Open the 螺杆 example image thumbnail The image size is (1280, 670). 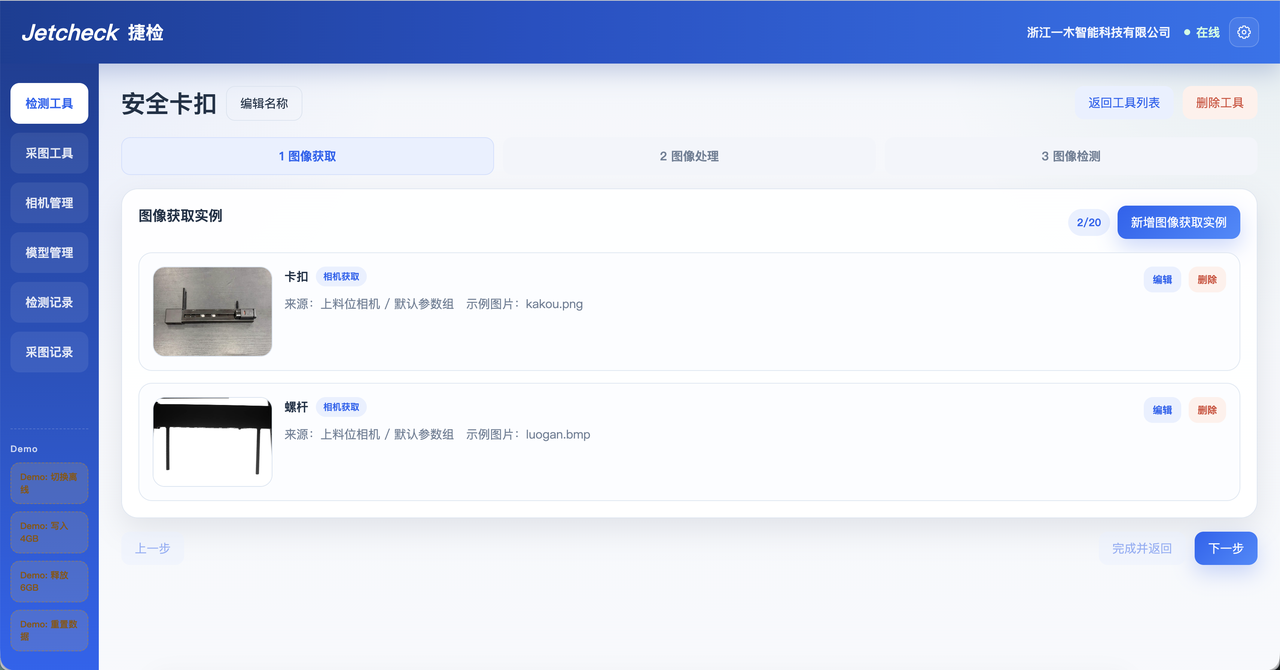[x=213, y=442]
